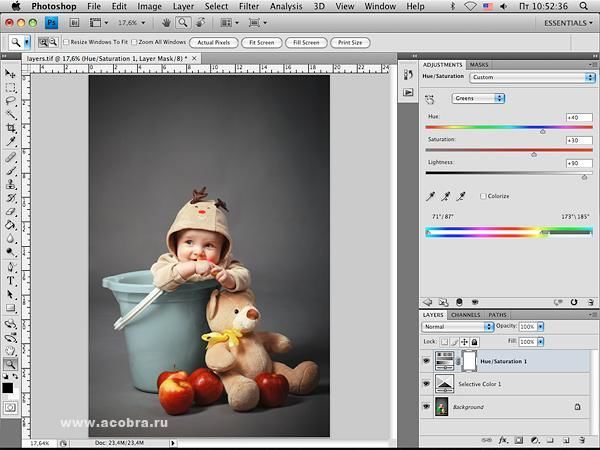The image size is (600, 450).
Task: Enable the Colorize checkbox
Action: 483,196
